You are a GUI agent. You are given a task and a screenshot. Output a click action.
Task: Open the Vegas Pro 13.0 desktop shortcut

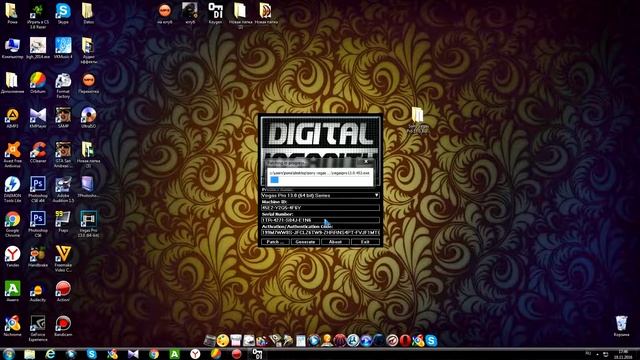pyautogui.click(x=88, y=224)
